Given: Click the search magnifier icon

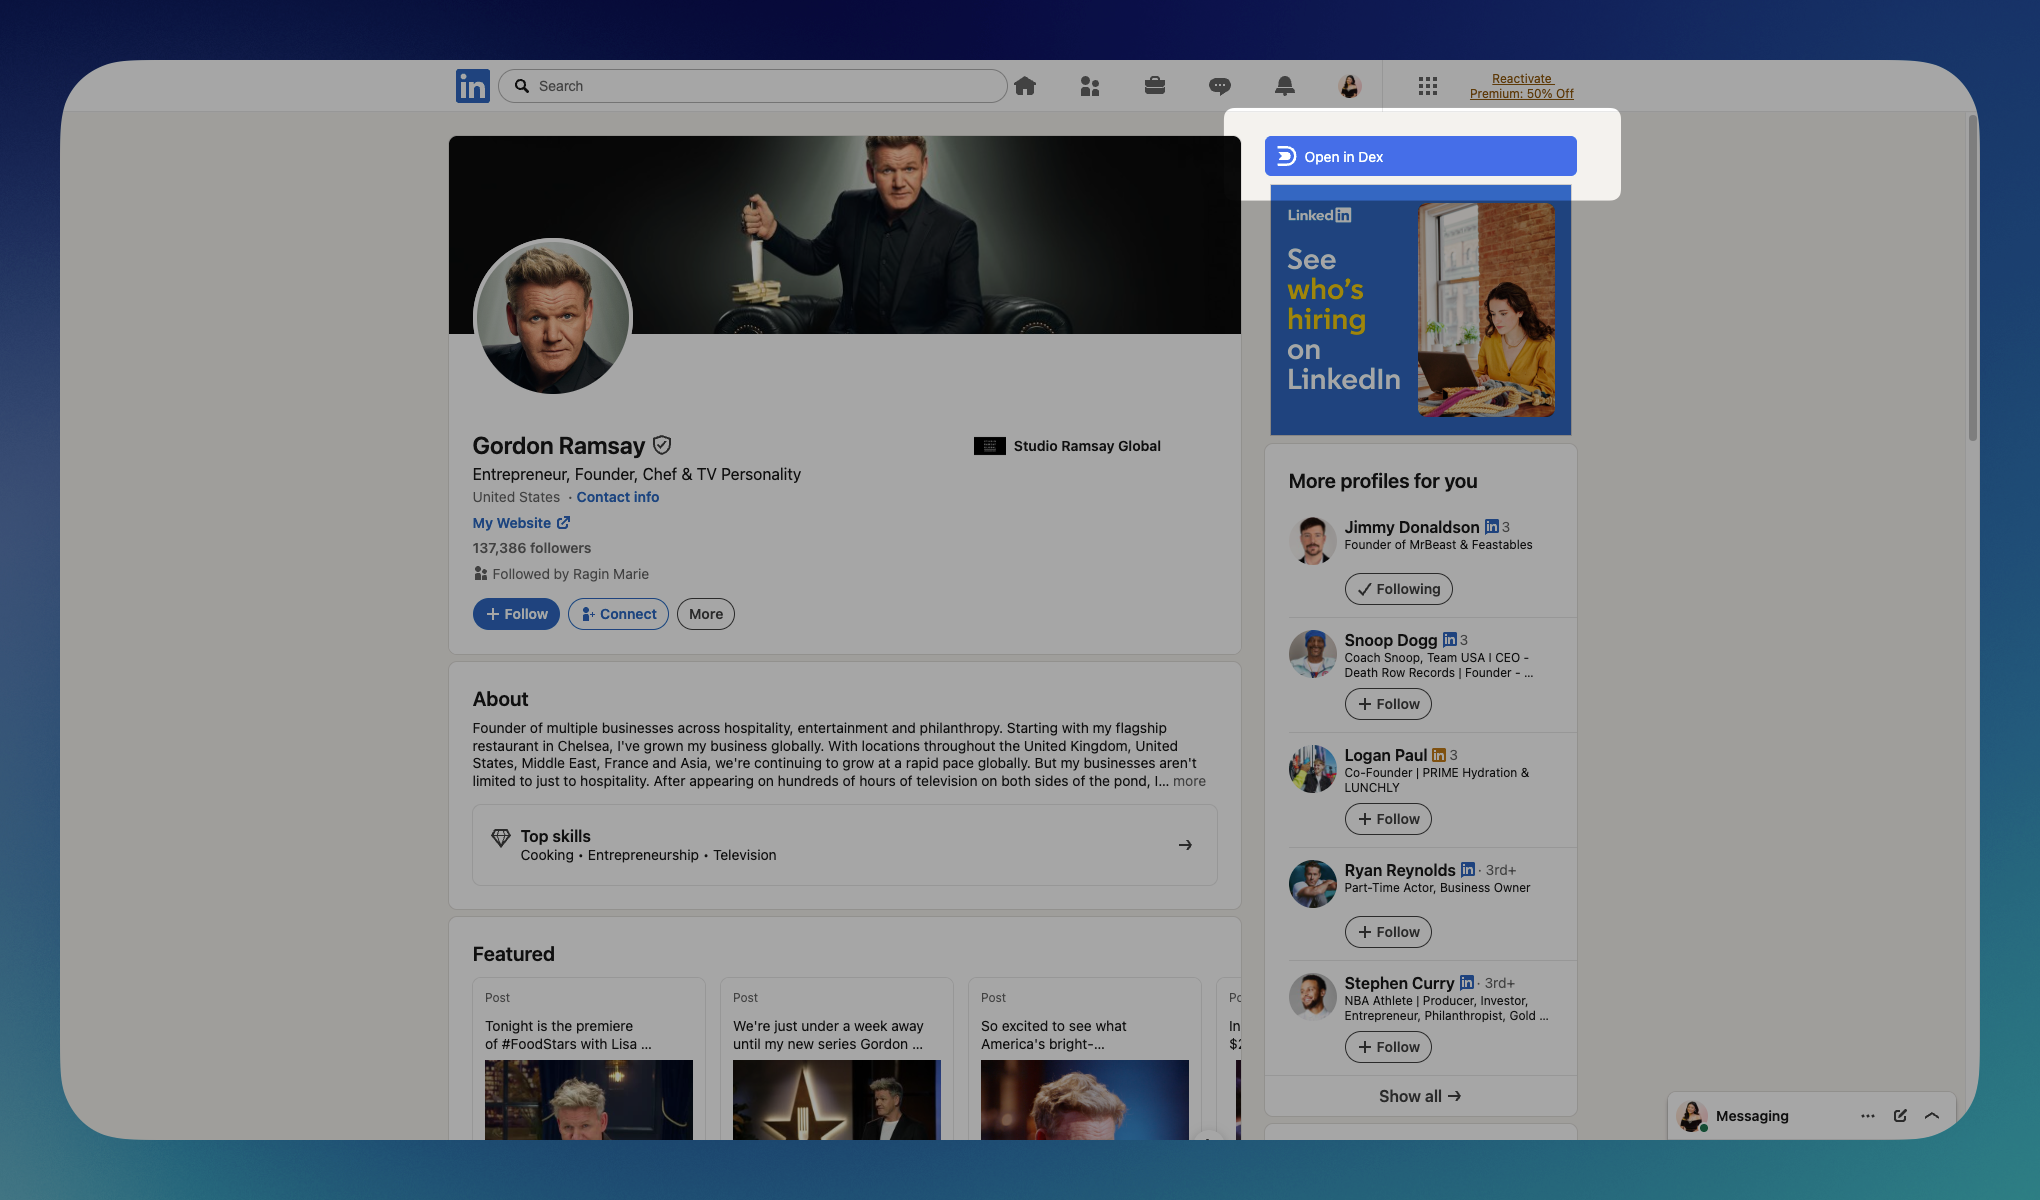Looking at the screenshot, I should 522,86.
